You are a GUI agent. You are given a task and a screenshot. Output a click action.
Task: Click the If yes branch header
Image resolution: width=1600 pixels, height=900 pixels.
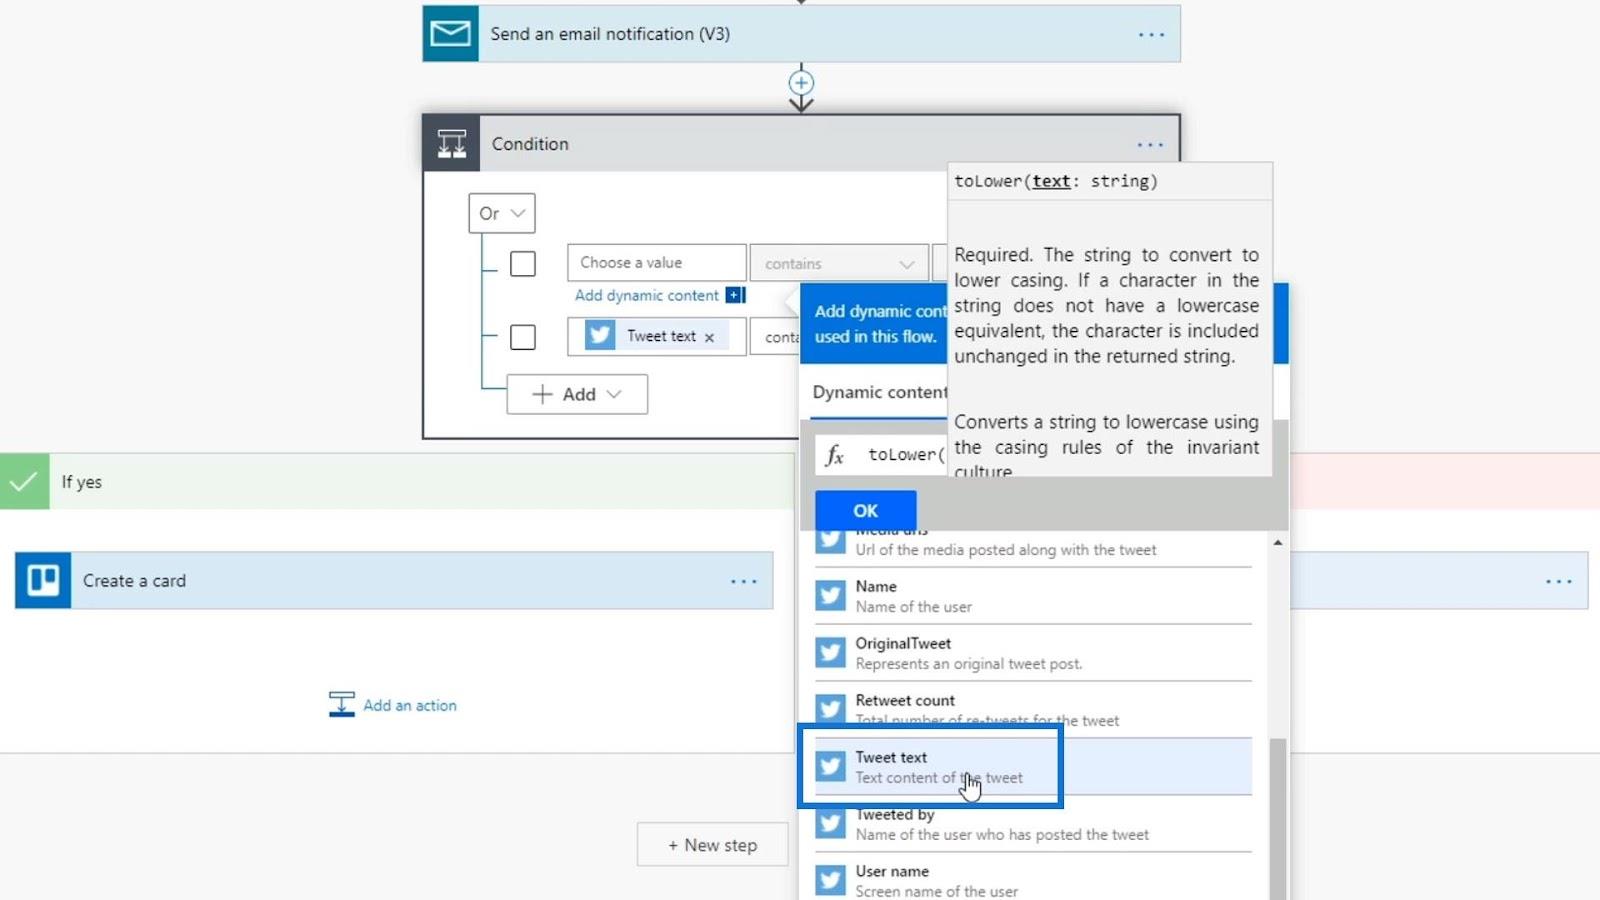397,482
